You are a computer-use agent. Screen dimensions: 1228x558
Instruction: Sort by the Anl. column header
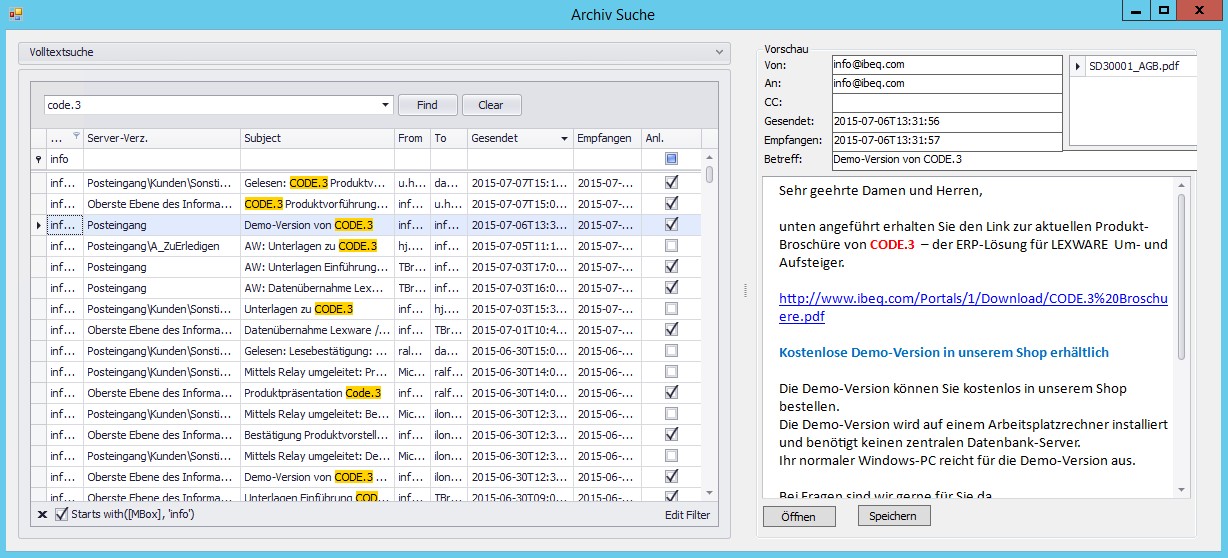click(x=671, y=138)
